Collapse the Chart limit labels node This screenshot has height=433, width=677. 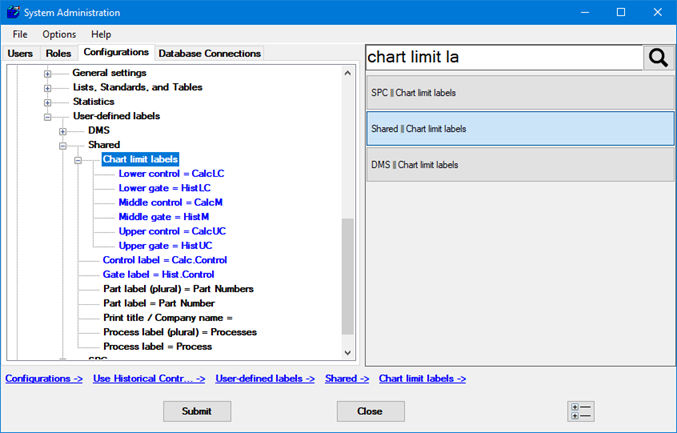coord(77,160)
